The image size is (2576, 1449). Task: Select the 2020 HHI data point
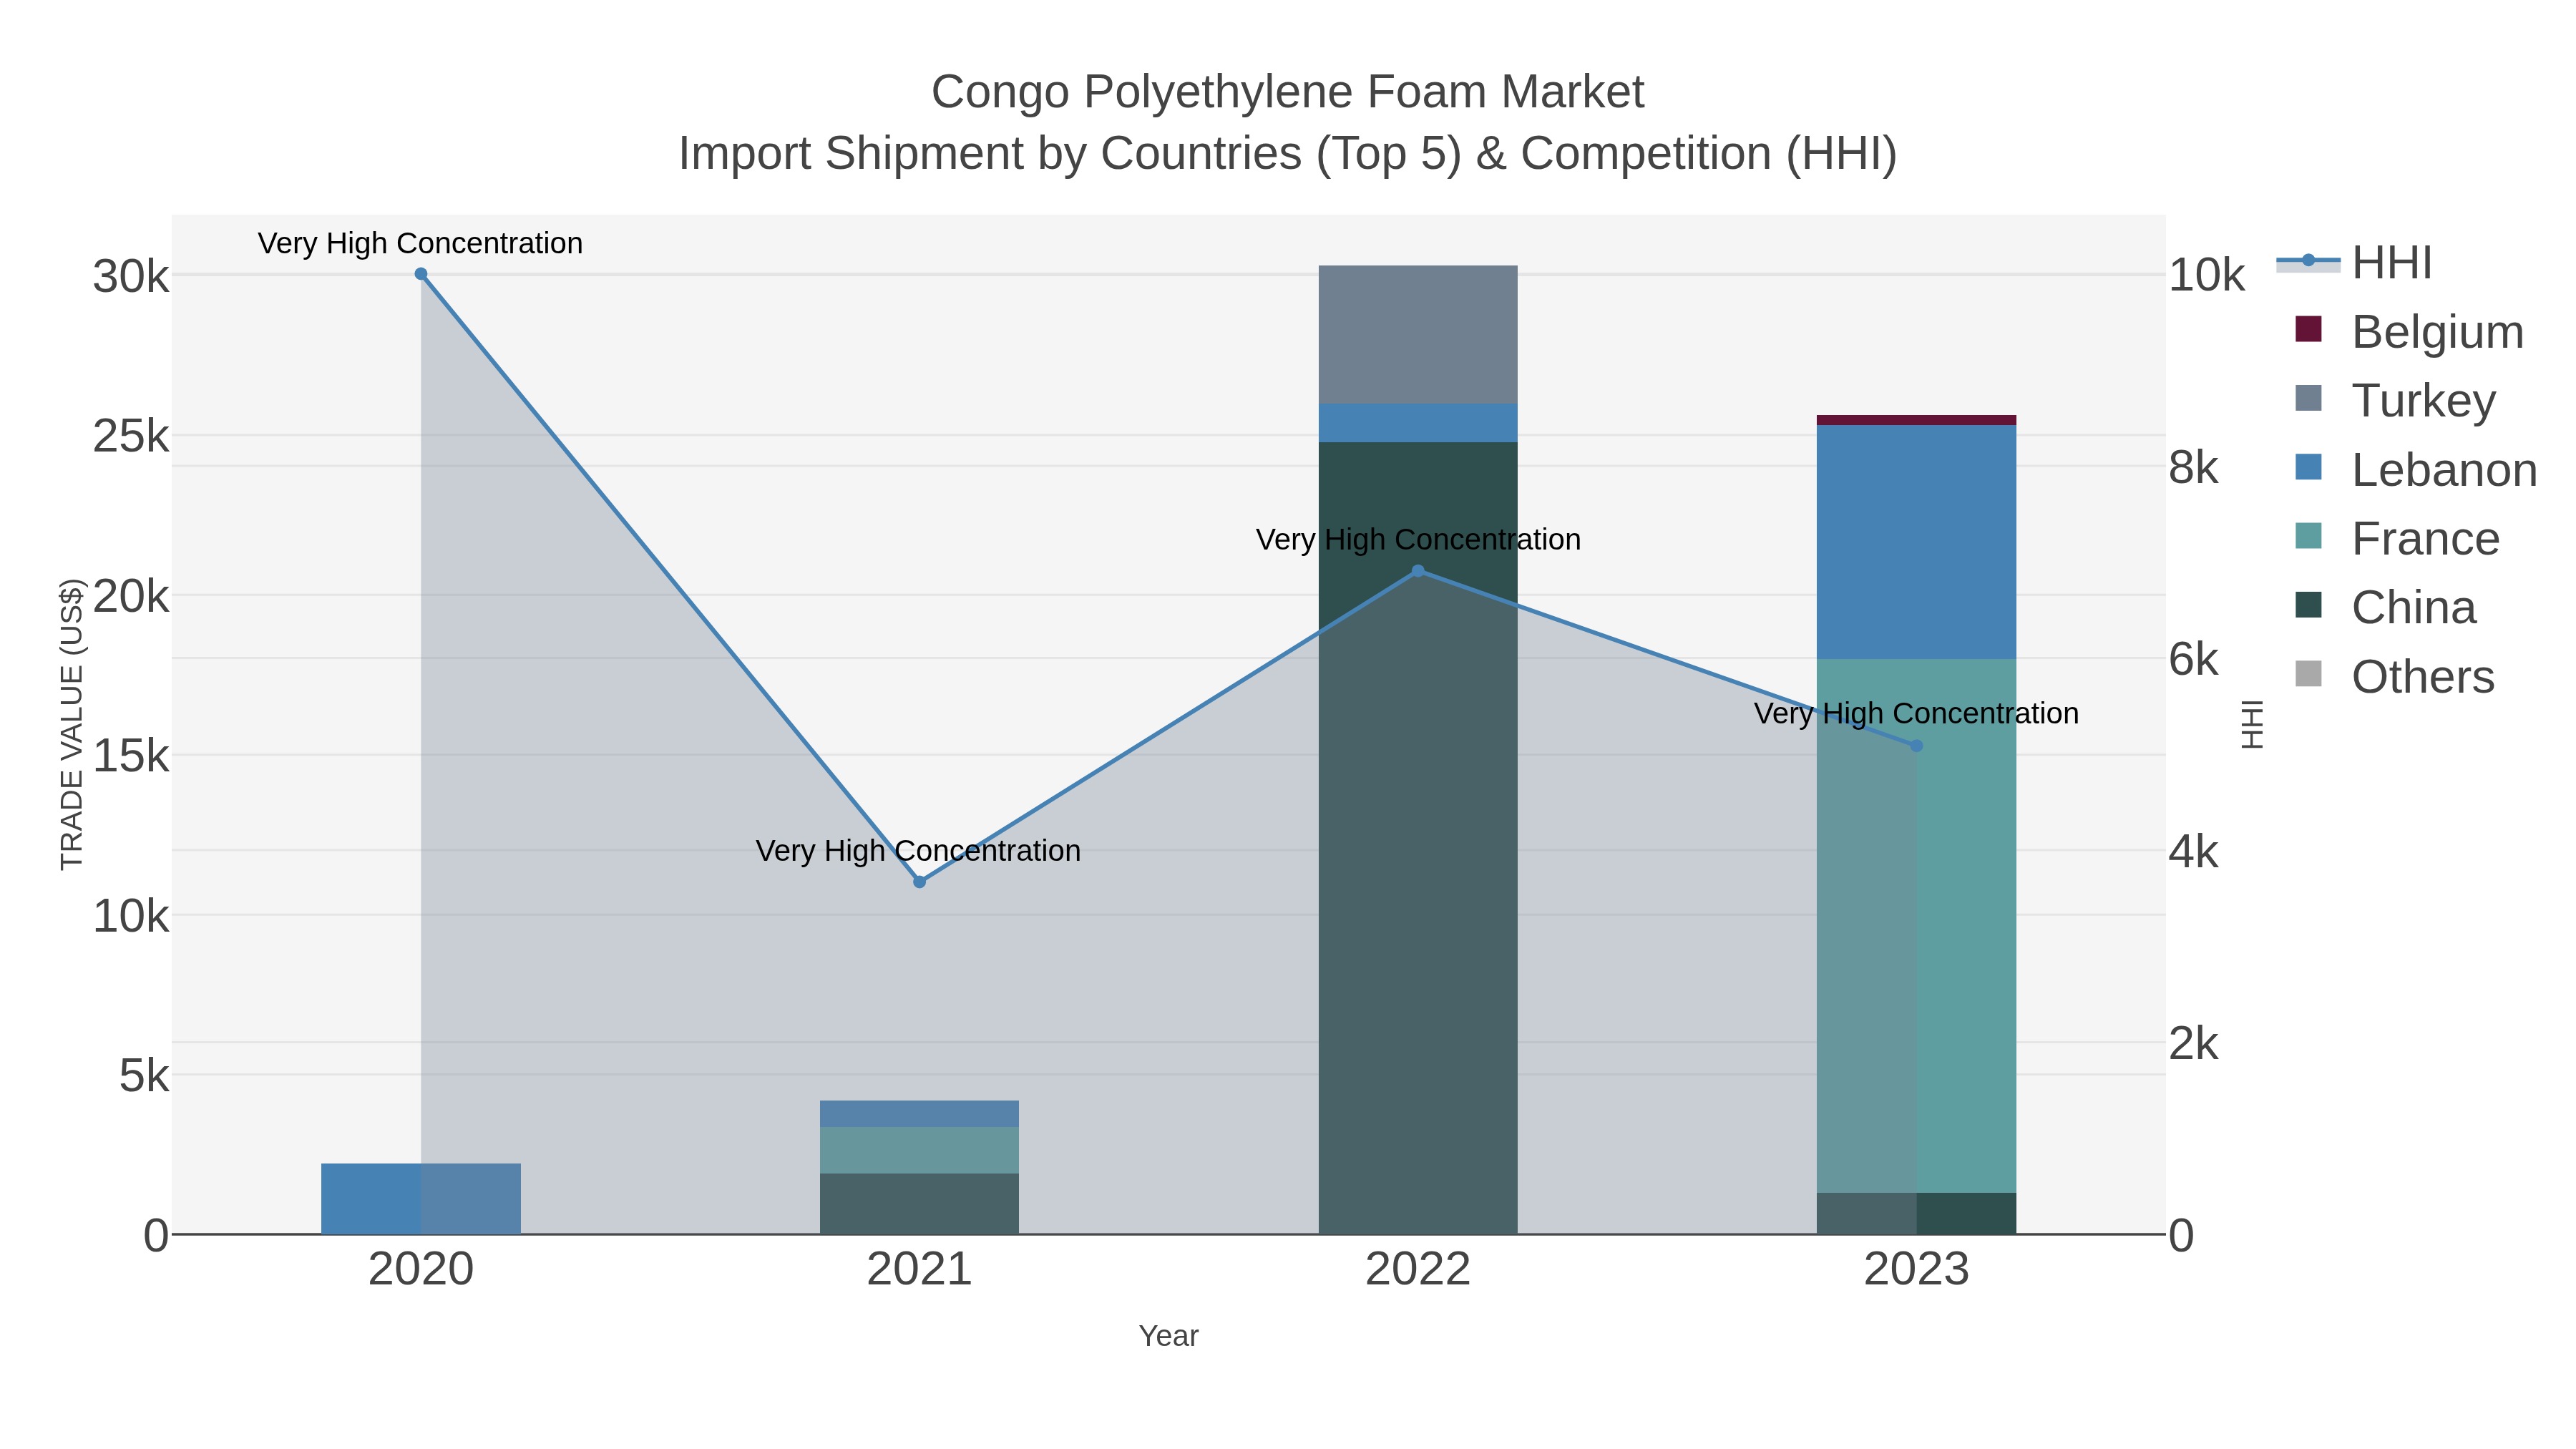421,274
